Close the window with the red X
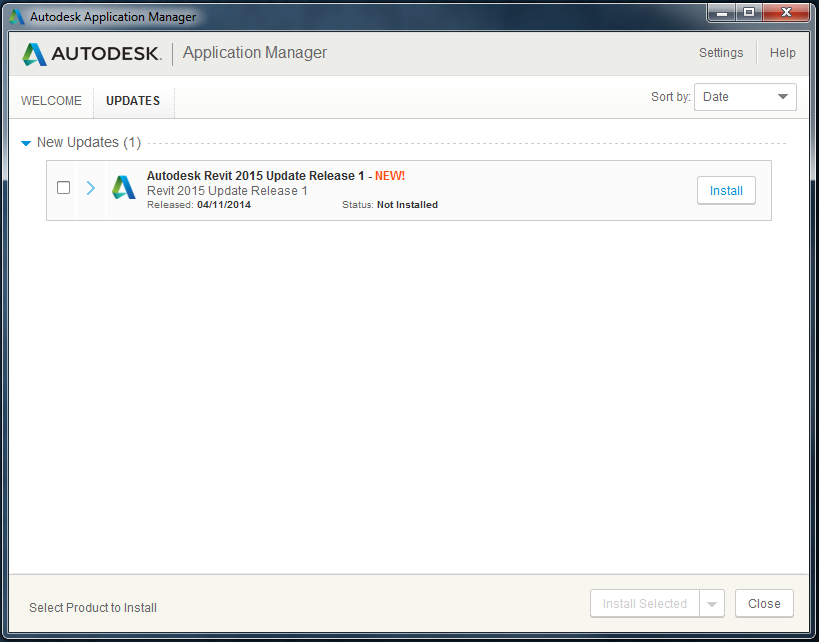 [x=786, y=13]
